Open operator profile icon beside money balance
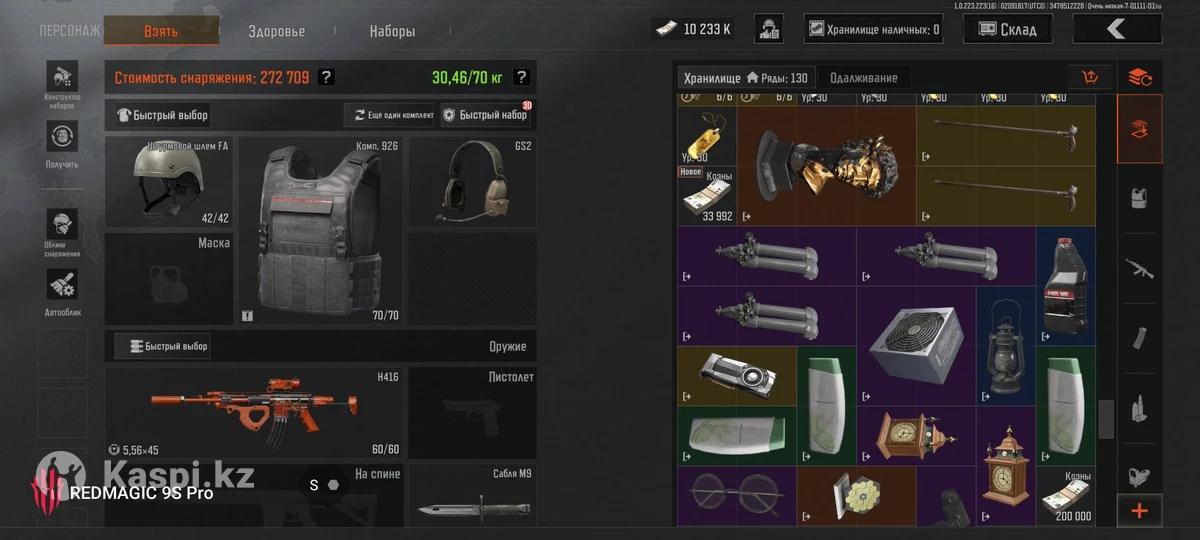The width and height of the screenshot is (1200, 540). [768, 28]
